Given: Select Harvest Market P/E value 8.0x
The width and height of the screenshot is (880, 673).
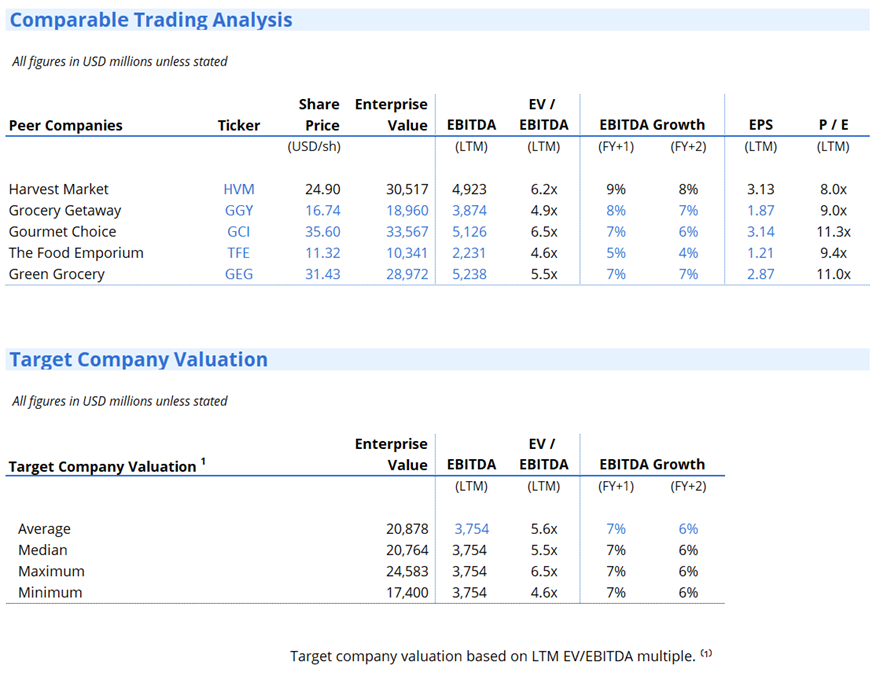Looking at the screenshot, I should point(833,189).
